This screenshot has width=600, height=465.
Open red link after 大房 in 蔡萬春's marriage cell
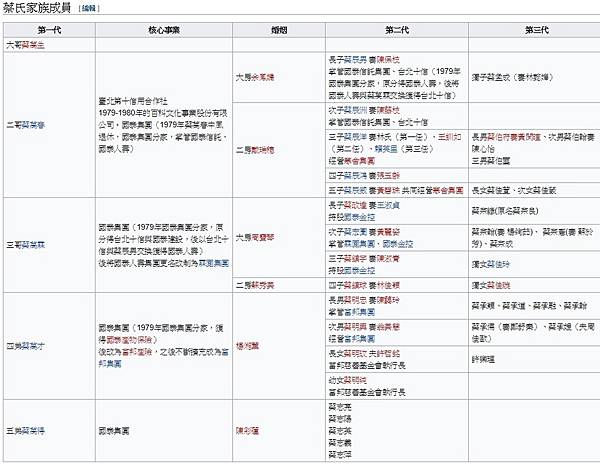pyautogui.click(x=262, y=77)
